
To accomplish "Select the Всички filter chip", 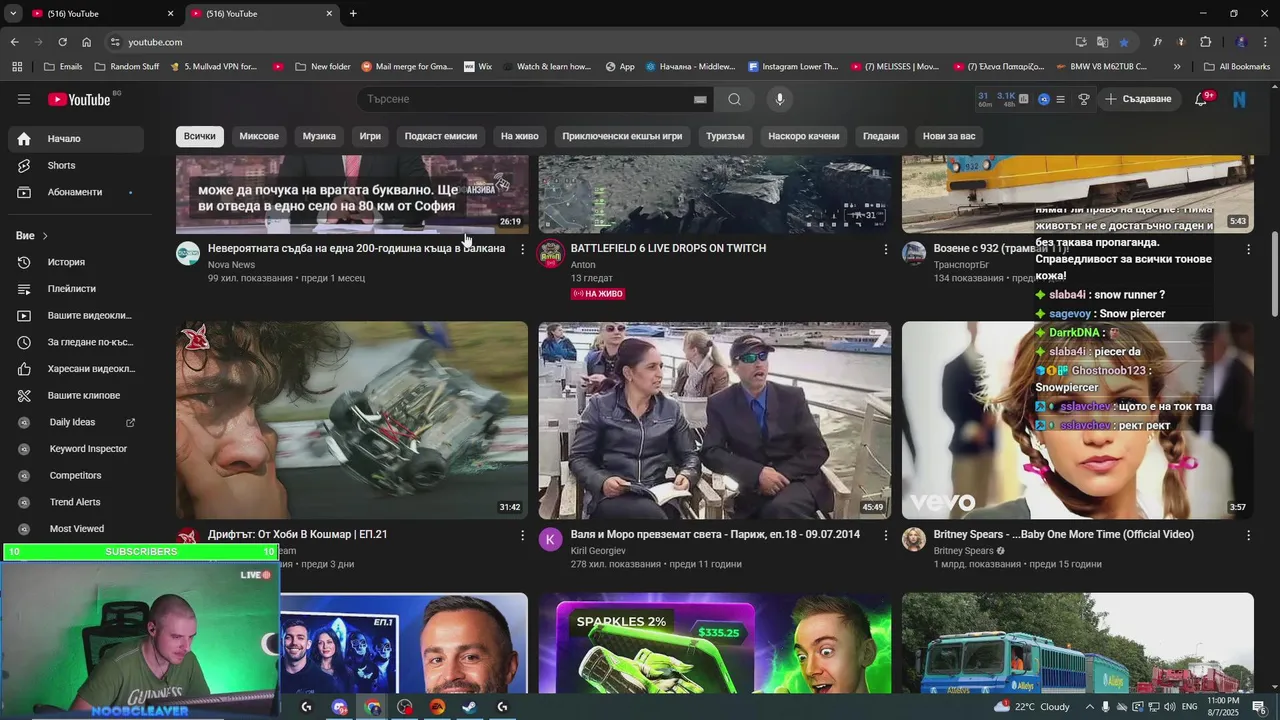I will tap(199, 136).
